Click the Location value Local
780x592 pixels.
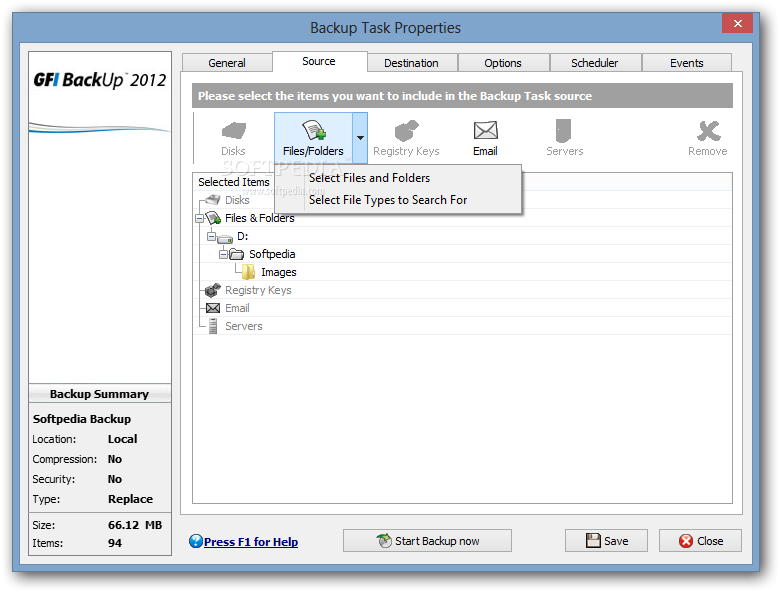click(122, 439)
